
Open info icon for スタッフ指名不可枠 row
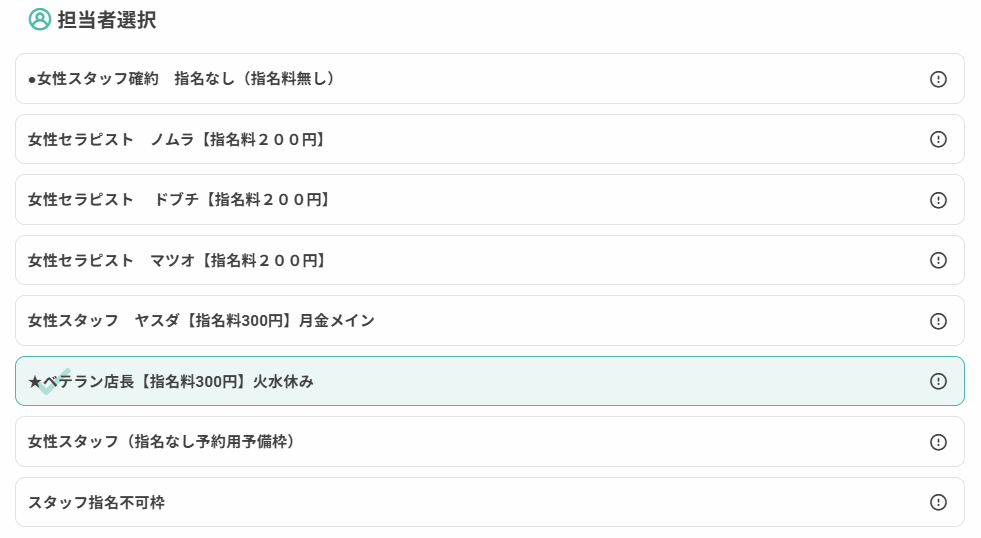[x=938, y=502]
